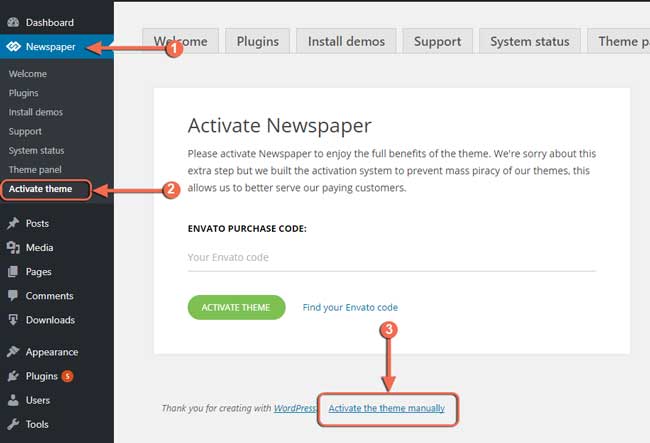Click the Dashboard gauge icon
Viewport: 650px width, 443px height.
(13, 22)
